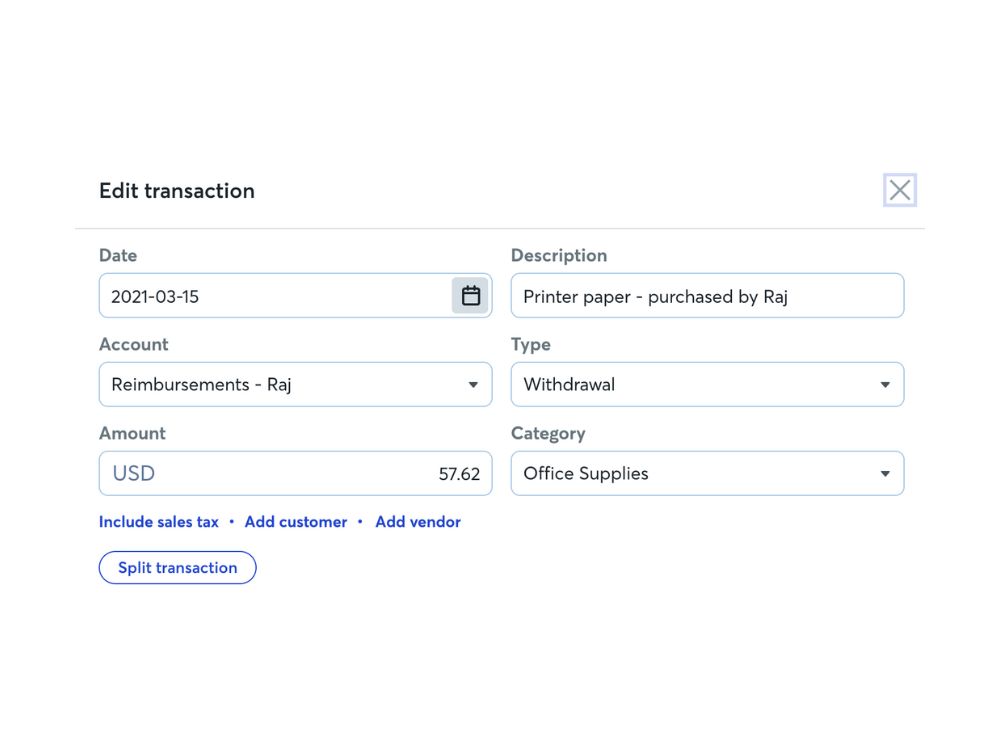The height and width of the screenshot is (750, 1000).
Task: Open the calendar date picker icon
Action: pyautogui.click(x=471, y=295)
